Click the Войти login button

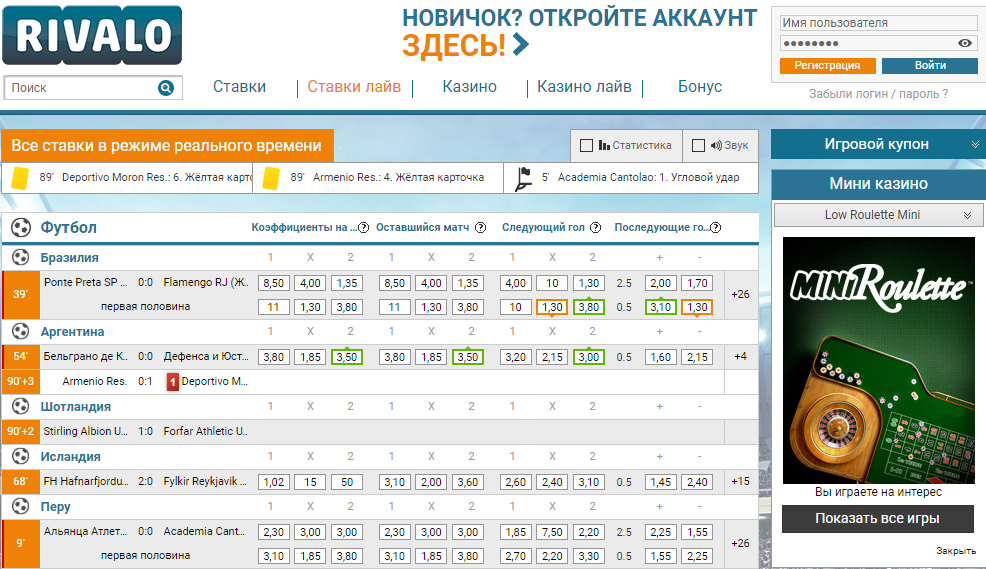(929, 65)
